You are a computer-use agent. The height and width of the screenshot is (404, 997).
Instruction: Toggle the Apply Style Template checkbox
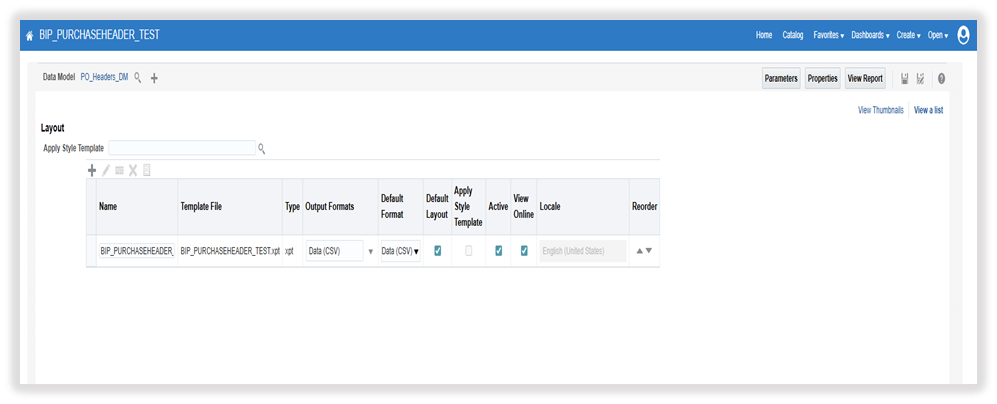(469, 251)
